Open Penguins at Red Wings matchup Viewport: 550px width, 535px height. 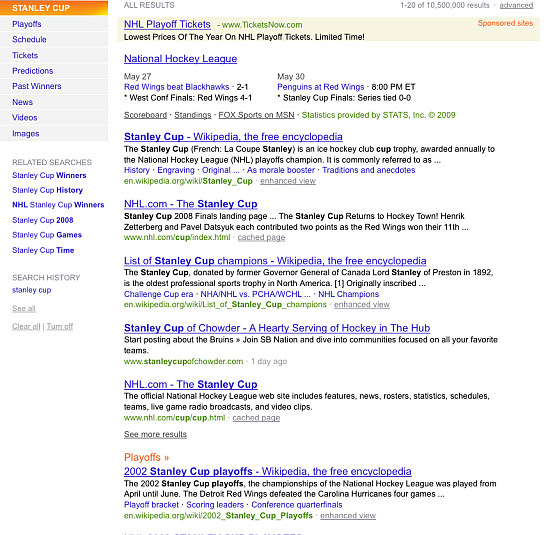point(321,87)
